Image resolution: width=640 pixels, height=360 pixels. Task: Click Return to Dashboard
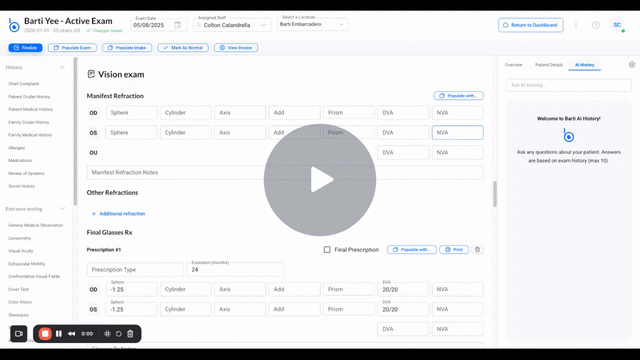point(531,25)
